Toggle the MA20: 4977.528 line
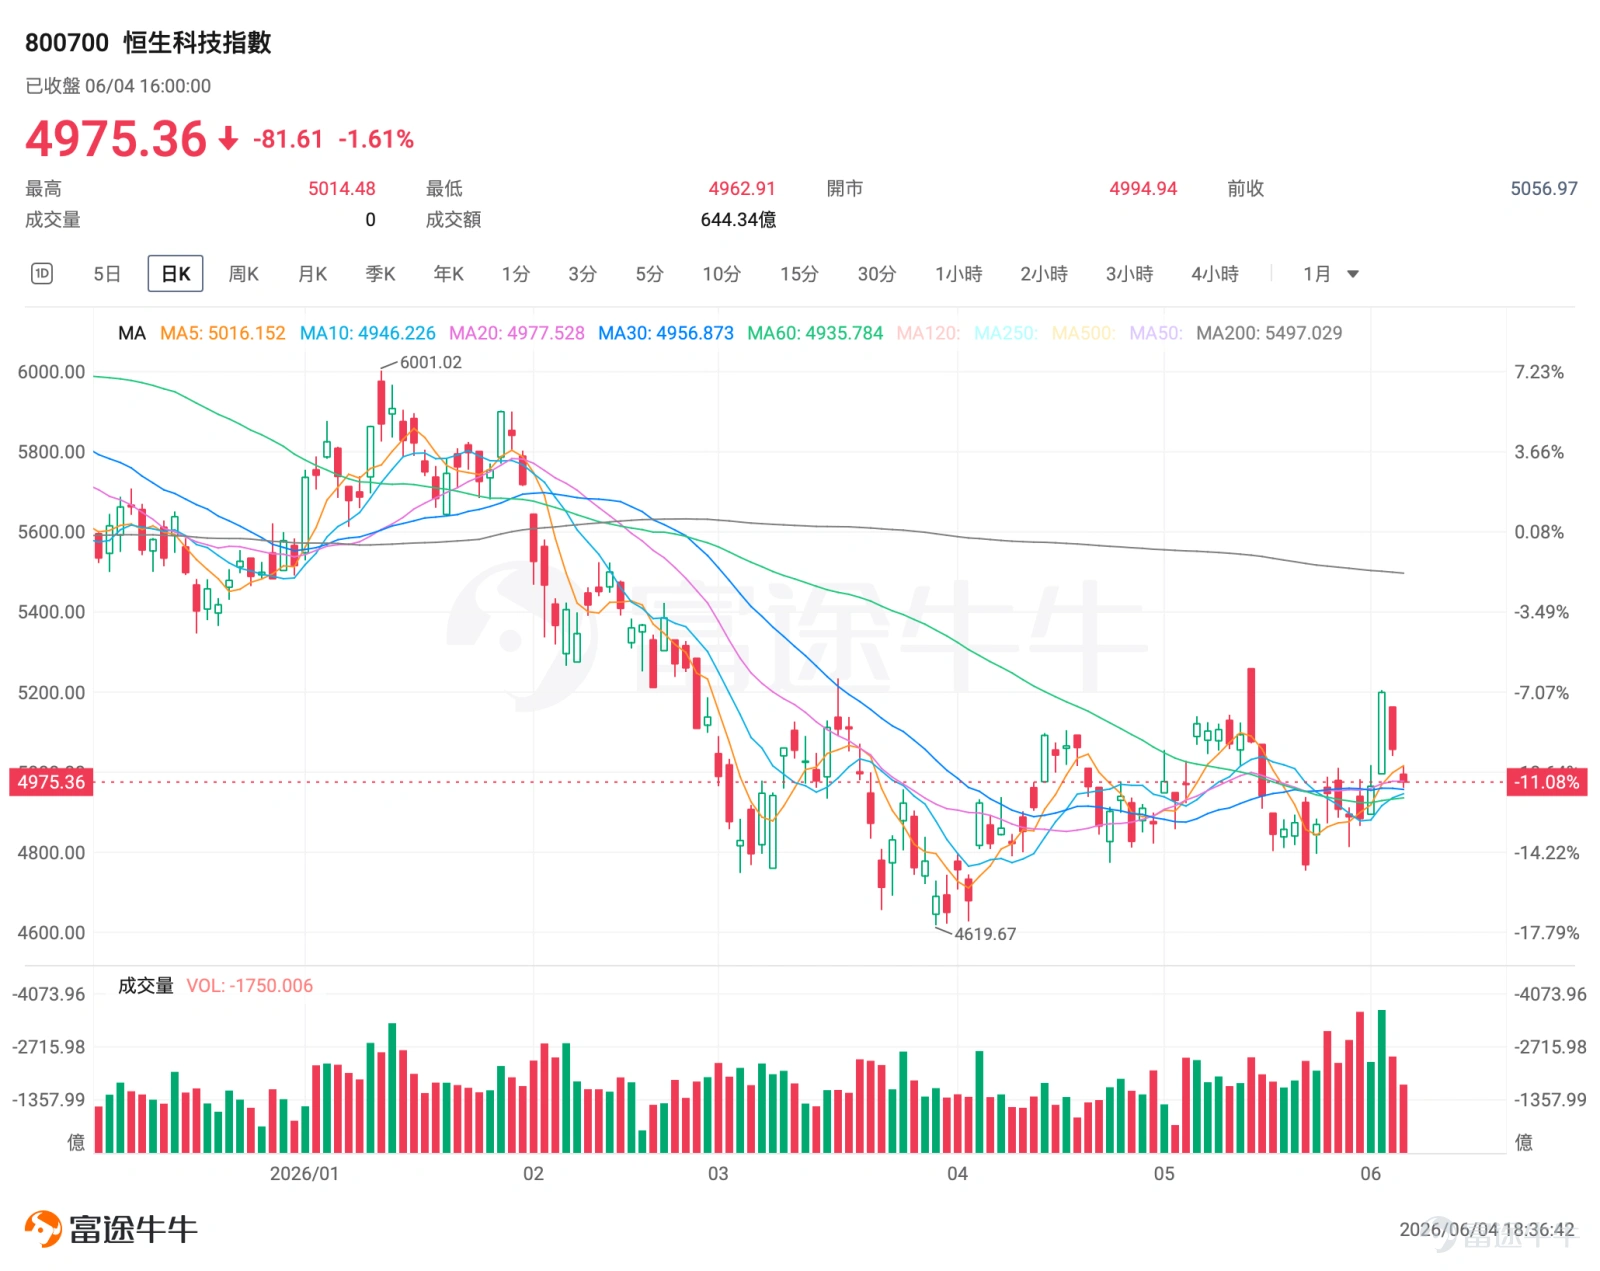Image resolution: width=1600 pixels, height=1271 pixels. pyautogui.click(x=517, y=333)
